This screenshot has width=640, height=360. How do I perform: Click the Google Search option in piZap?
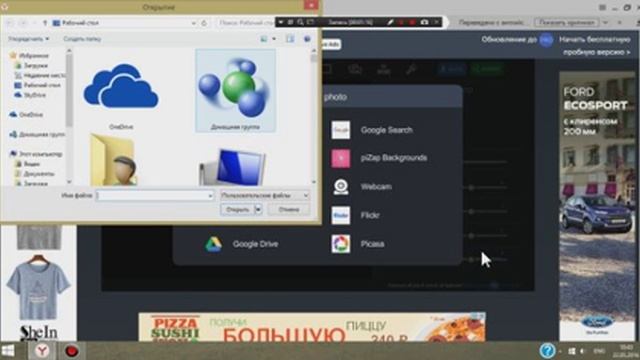tap(372, 130)
